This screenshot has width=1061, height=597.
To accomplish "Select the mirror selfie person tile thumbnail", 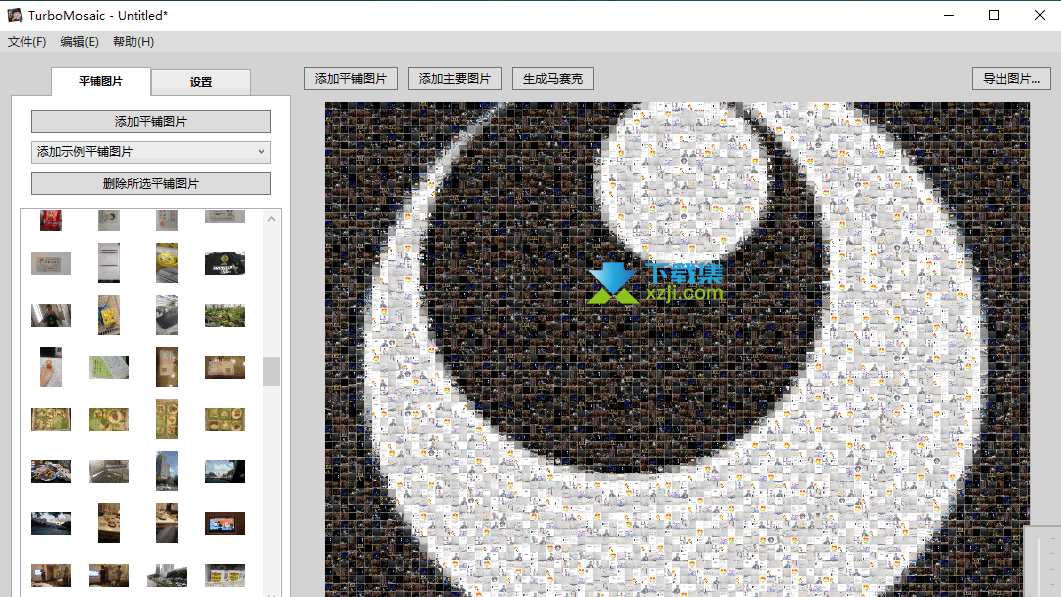I will click(x=51, y=315).
